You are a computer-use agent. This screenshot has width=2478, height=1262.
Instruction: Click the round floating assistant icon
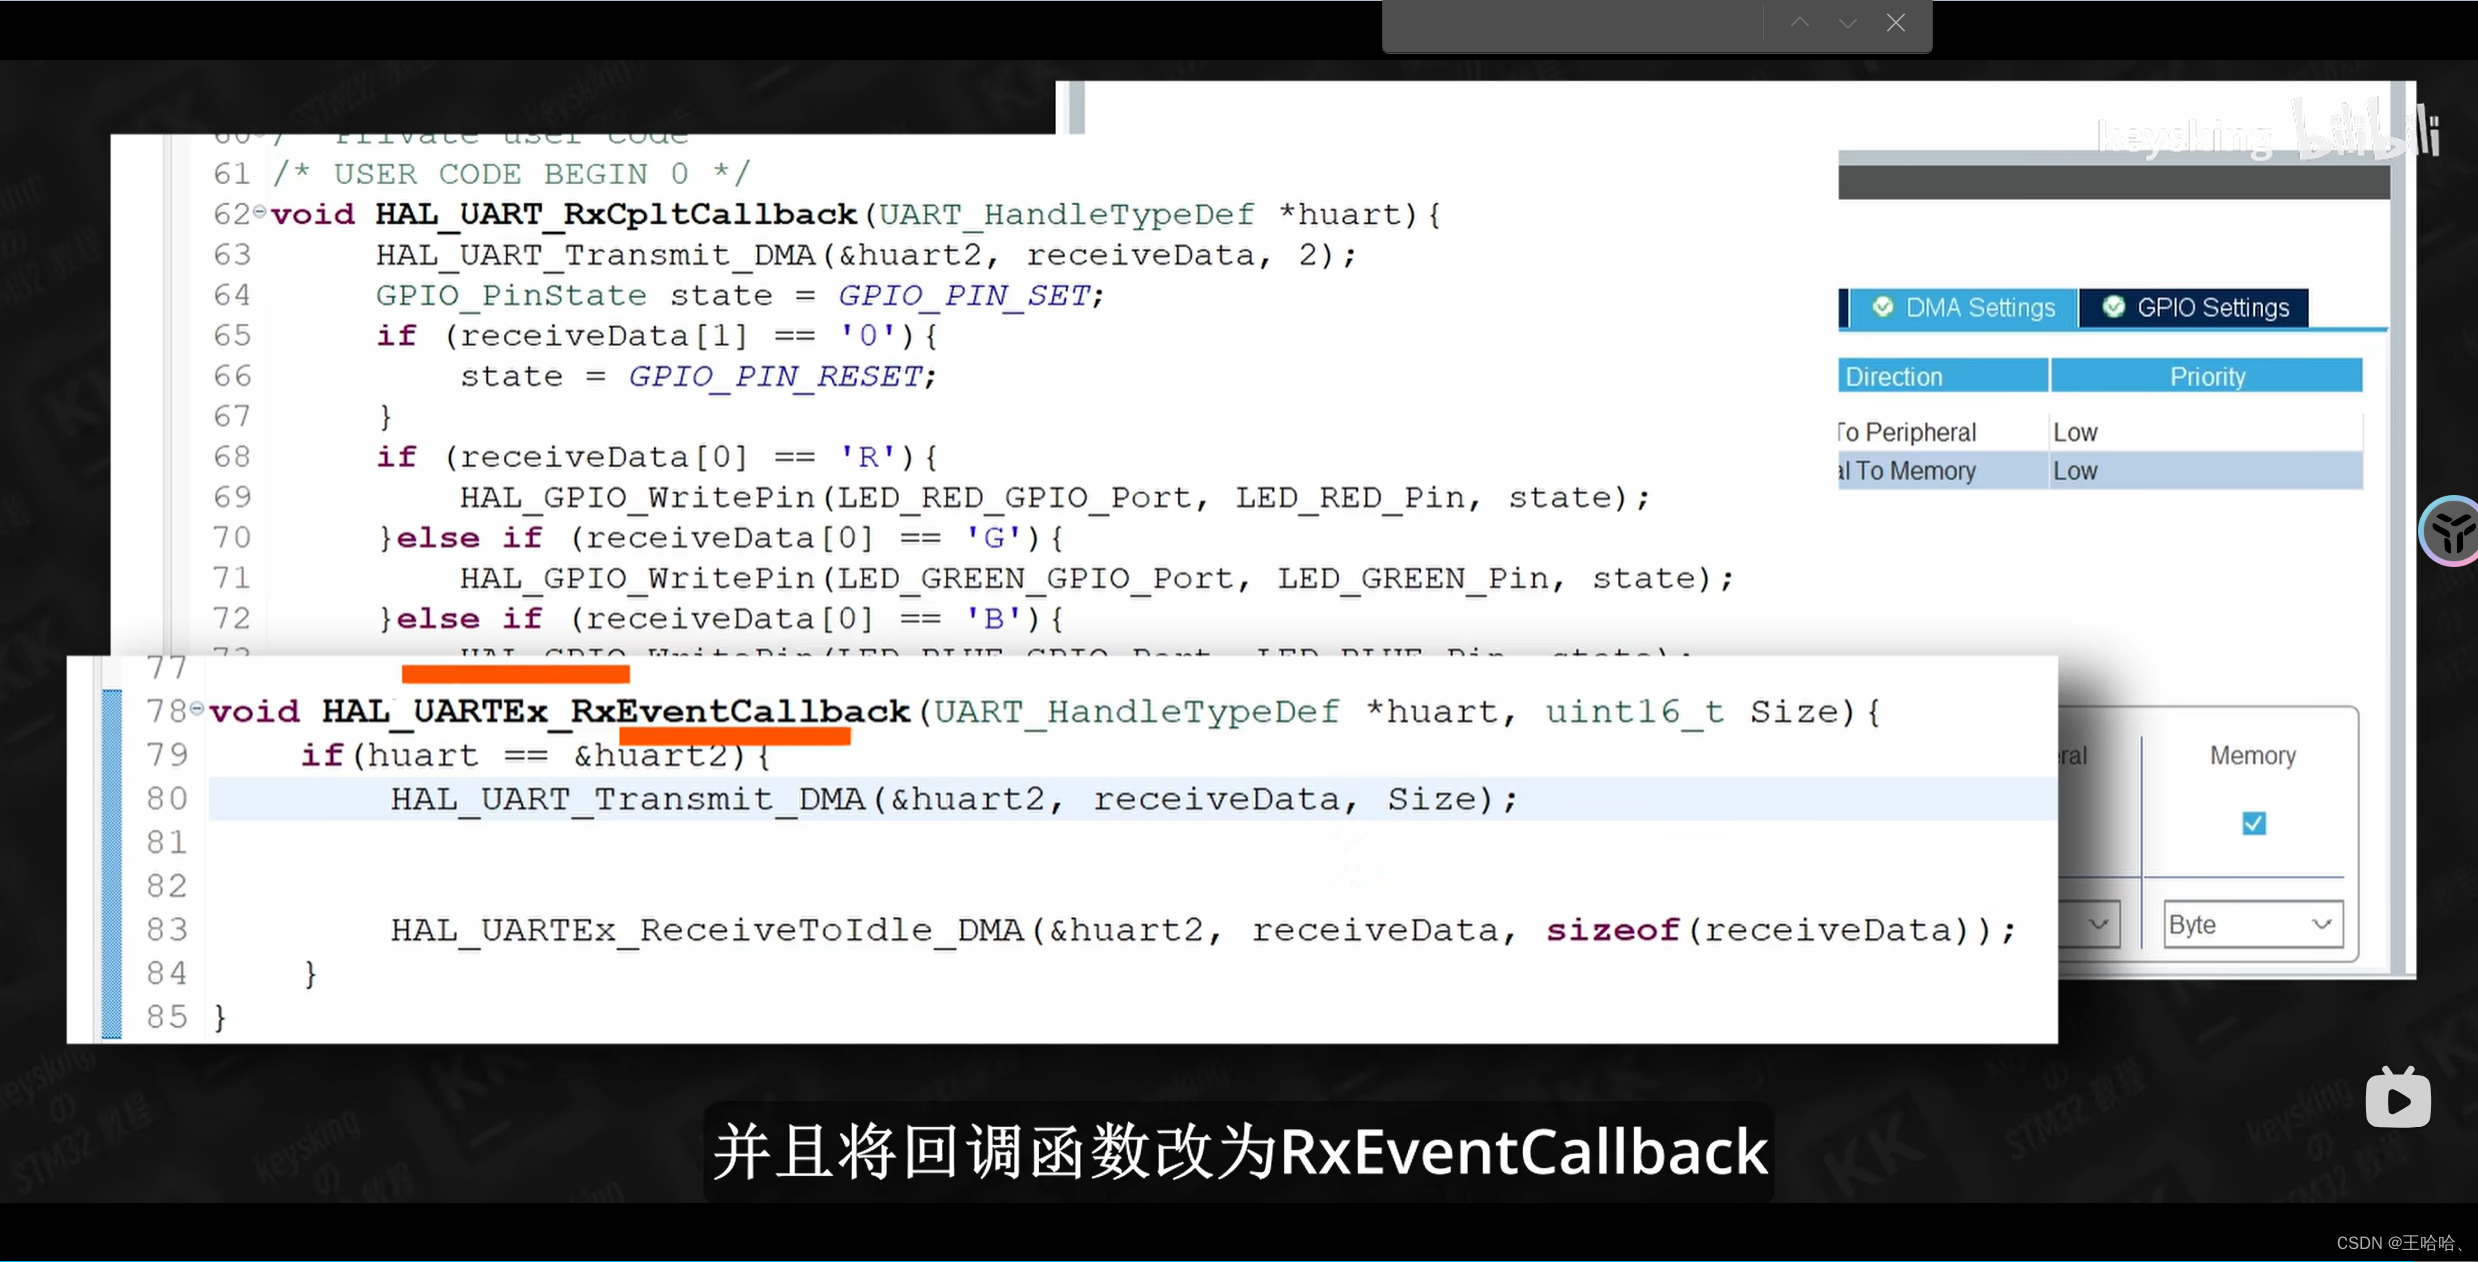click(x=2449, y=531)
